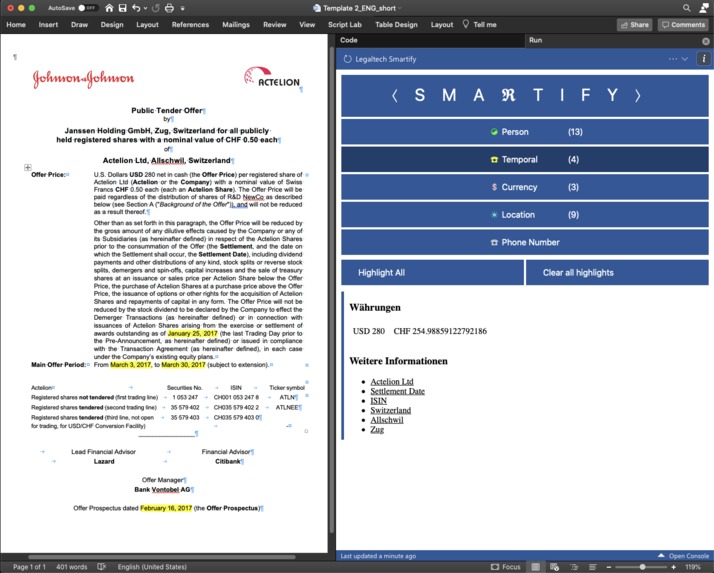Screen dimensions: 714x573
Task: Switch to Print Layout view icon
Action: point(535,567)
